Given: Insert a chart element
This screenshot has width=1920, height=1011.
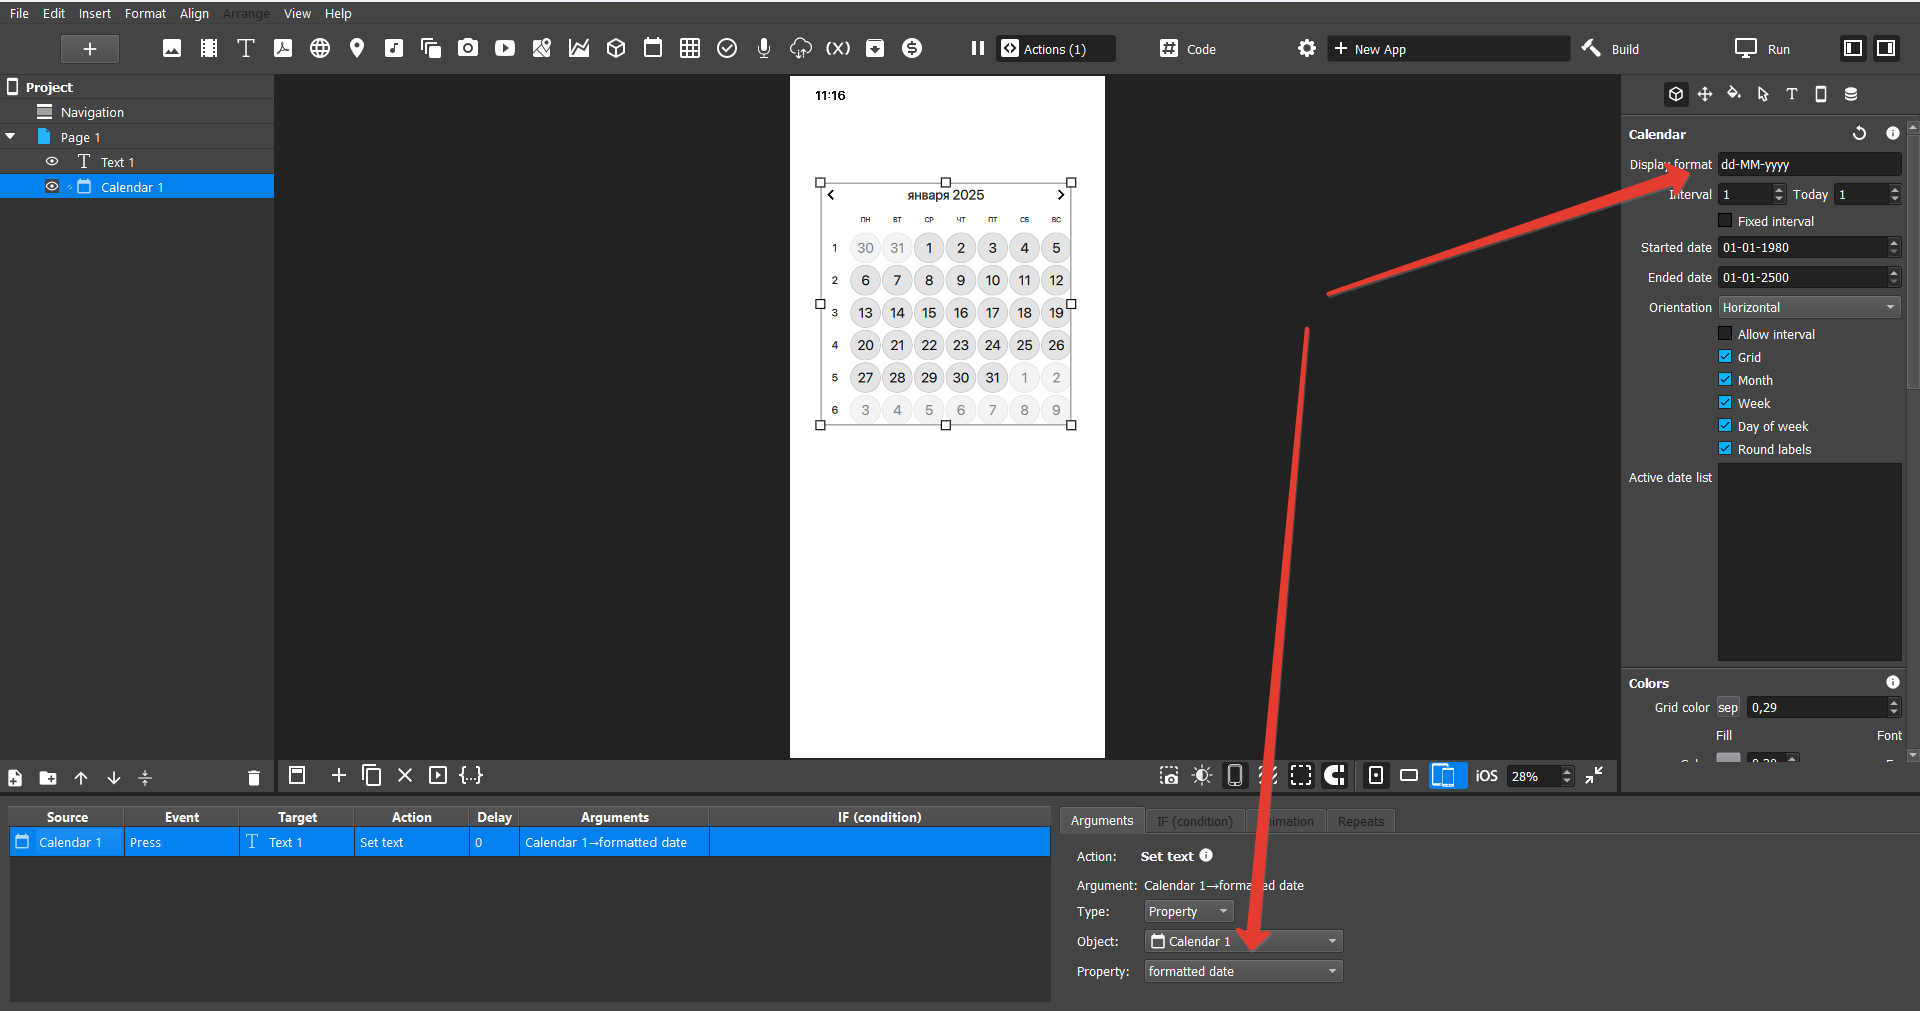Looking at the screenshot, I should pyautogui.click(x=579, y=48).
